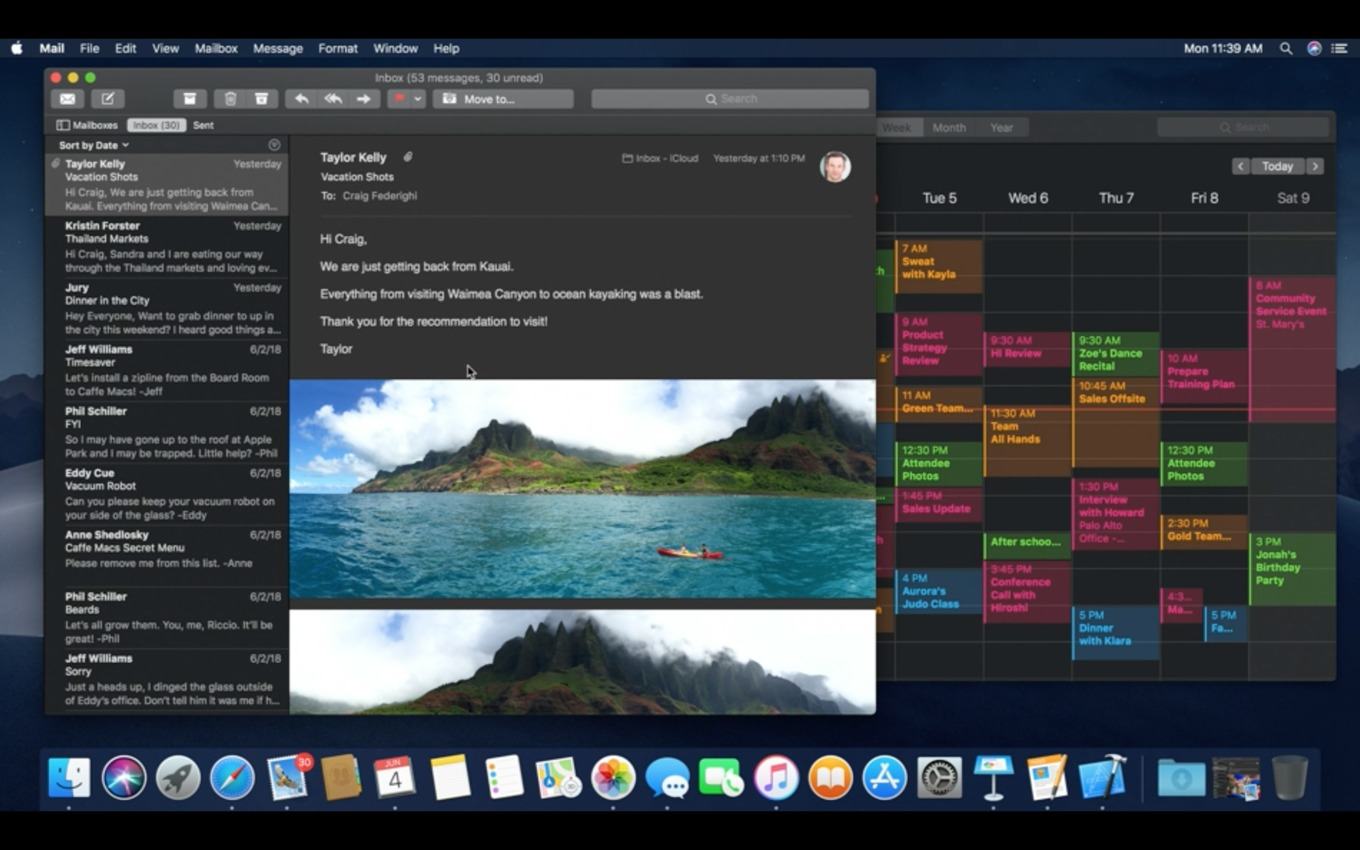The height and width of the screenshot is (850, 1360).
Task: Click the Mail search field
Action: coord(730,99)
